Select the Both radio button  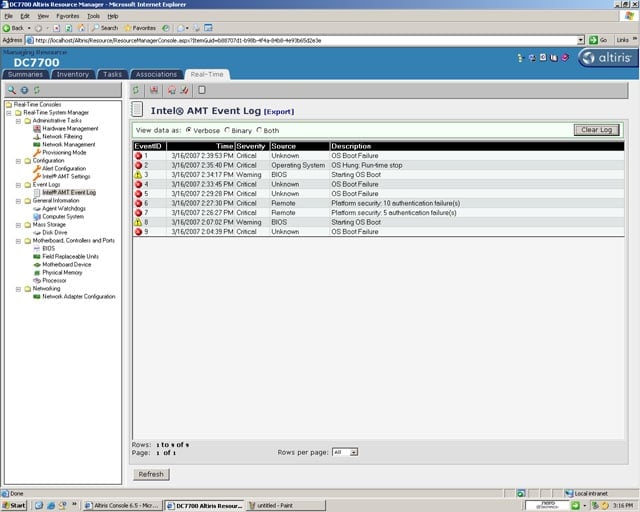click(259, 130)
